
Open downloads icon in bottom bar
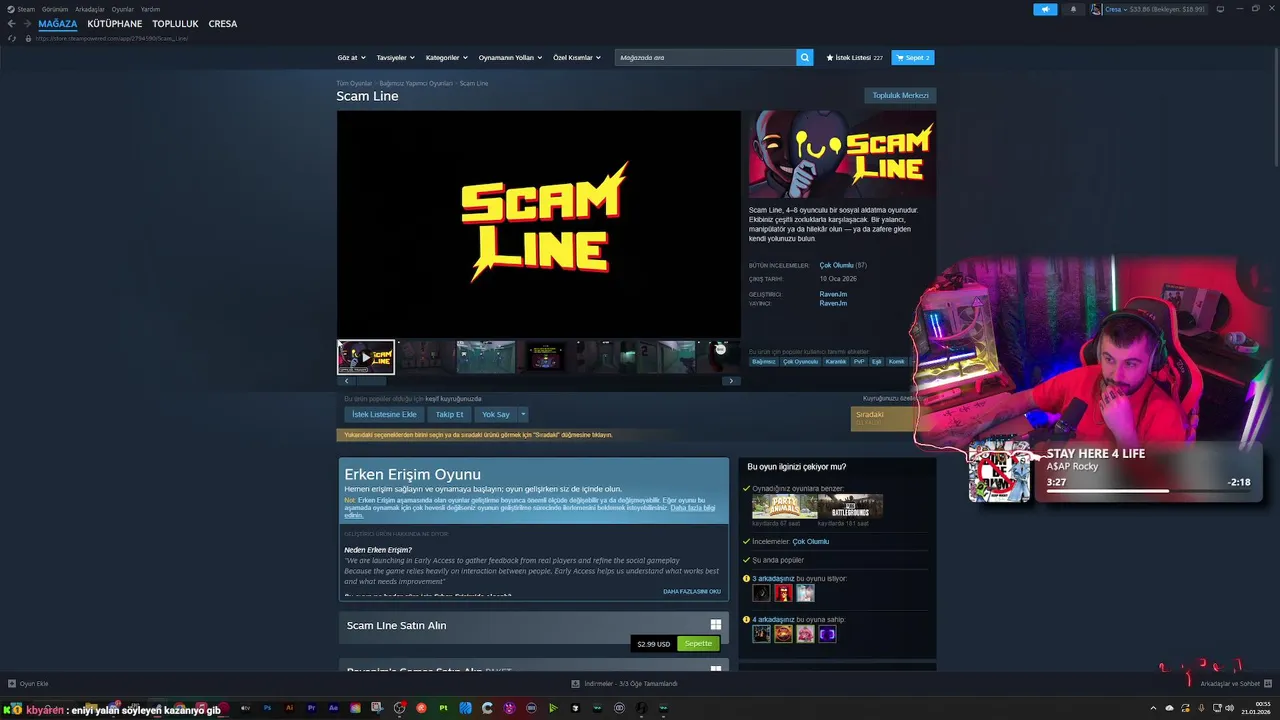575,684
